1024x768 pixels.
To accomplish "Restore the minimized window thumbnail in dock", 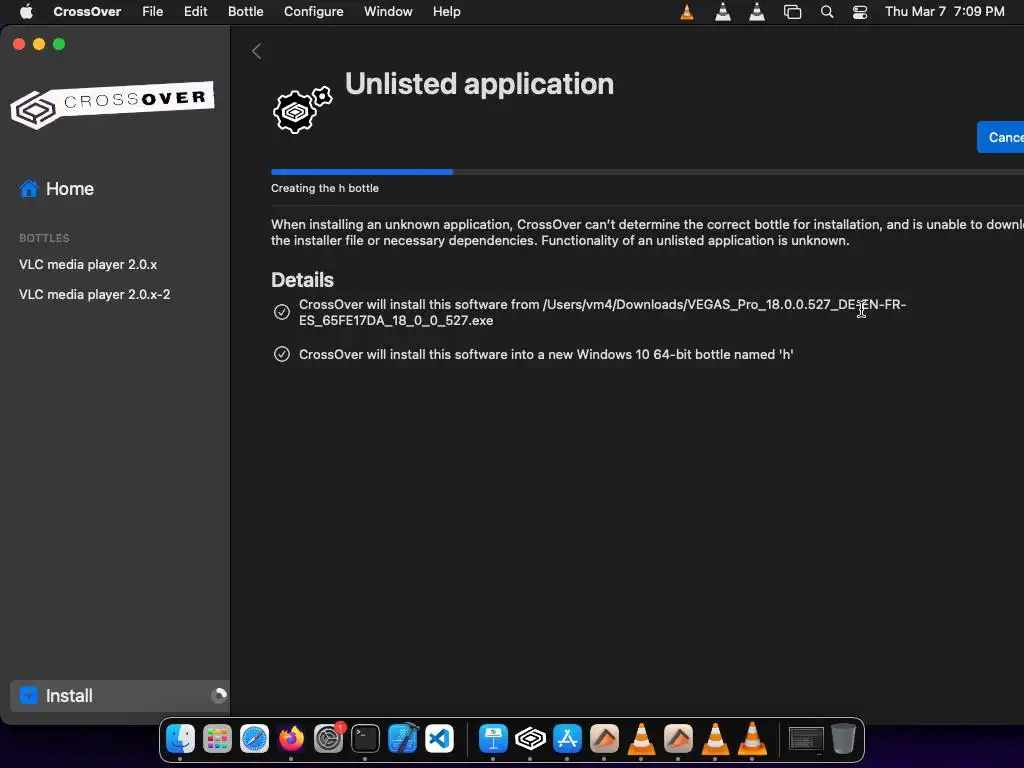I will tap(806, 739).
